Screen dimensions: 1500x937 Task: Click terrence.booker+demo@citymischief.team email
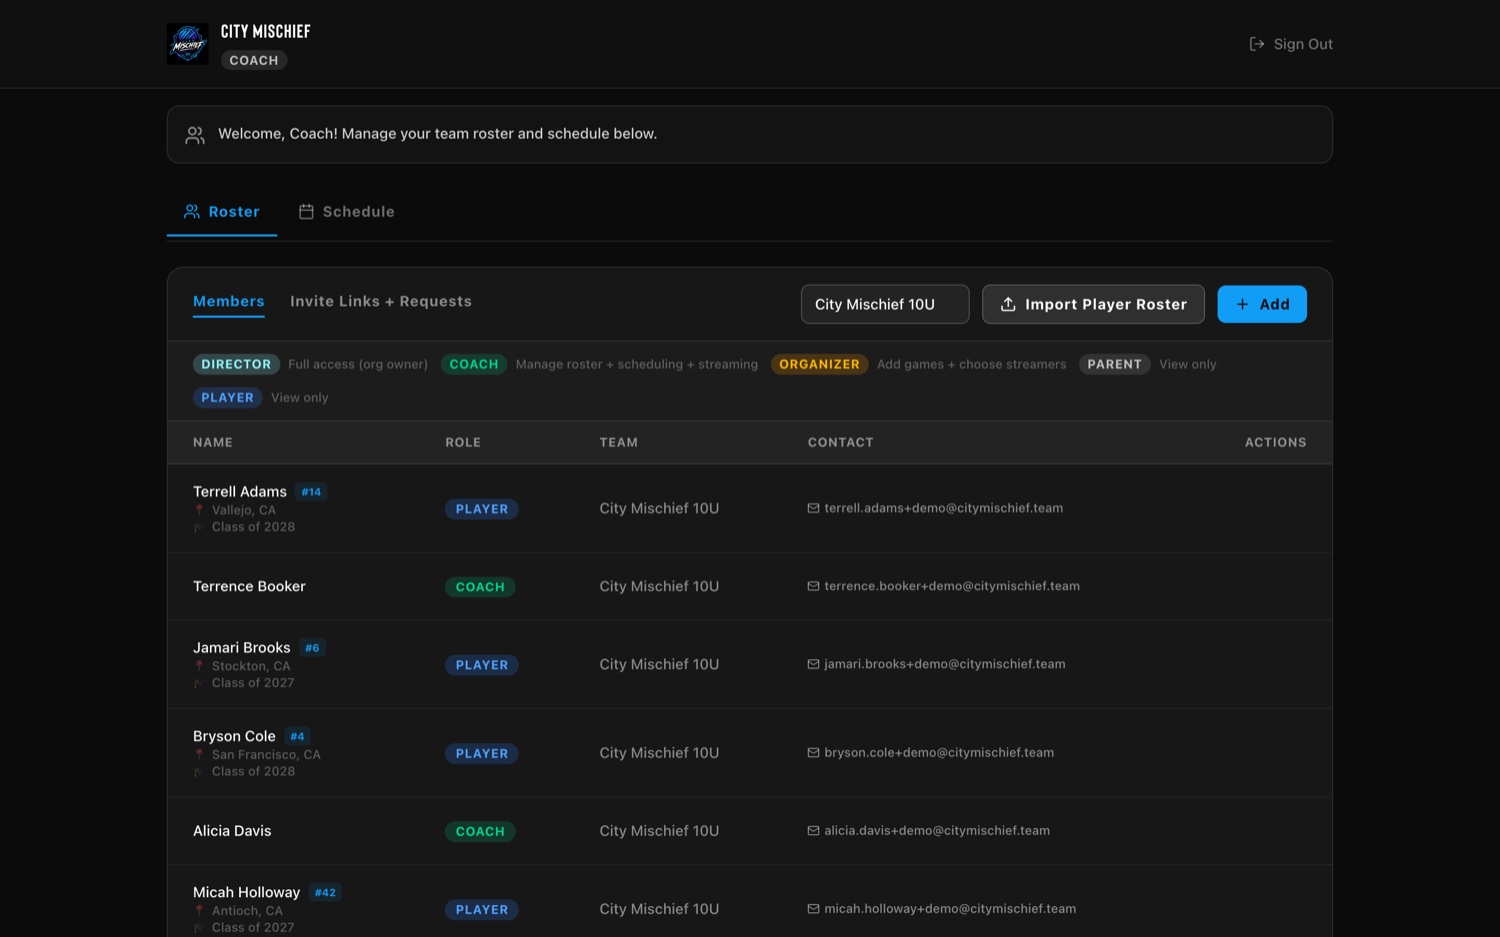point(952,586)
